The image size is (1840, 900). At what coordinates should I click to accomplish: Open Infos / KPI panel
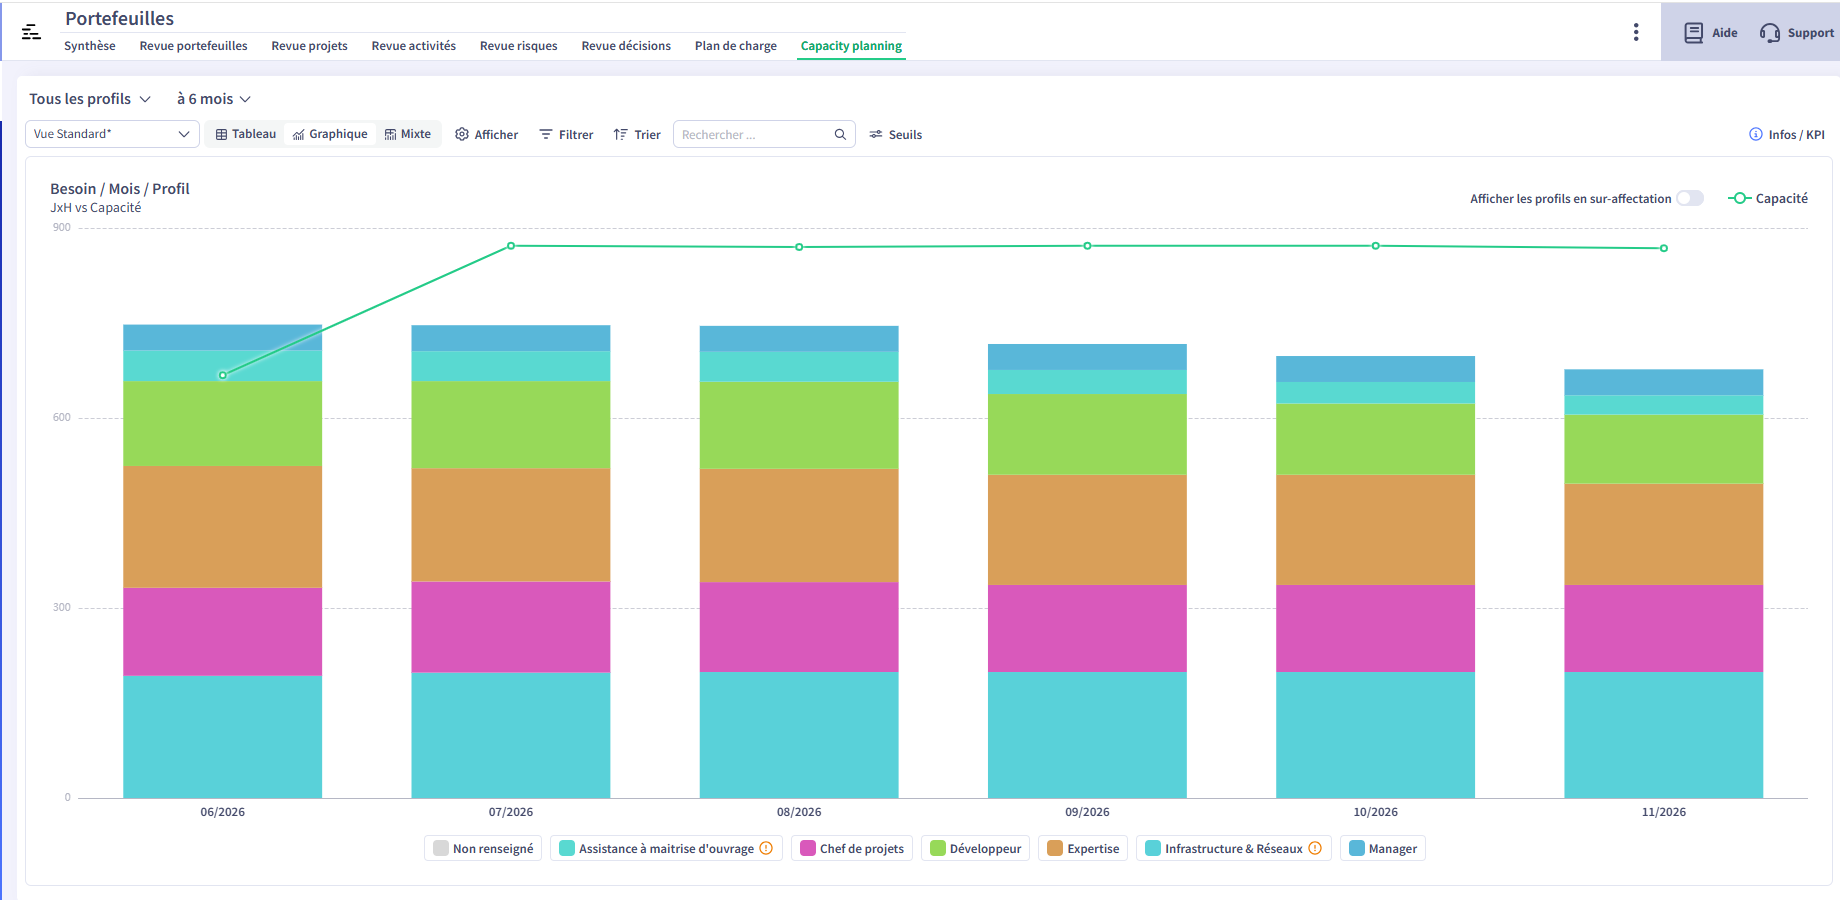(x=1787, y=135)
